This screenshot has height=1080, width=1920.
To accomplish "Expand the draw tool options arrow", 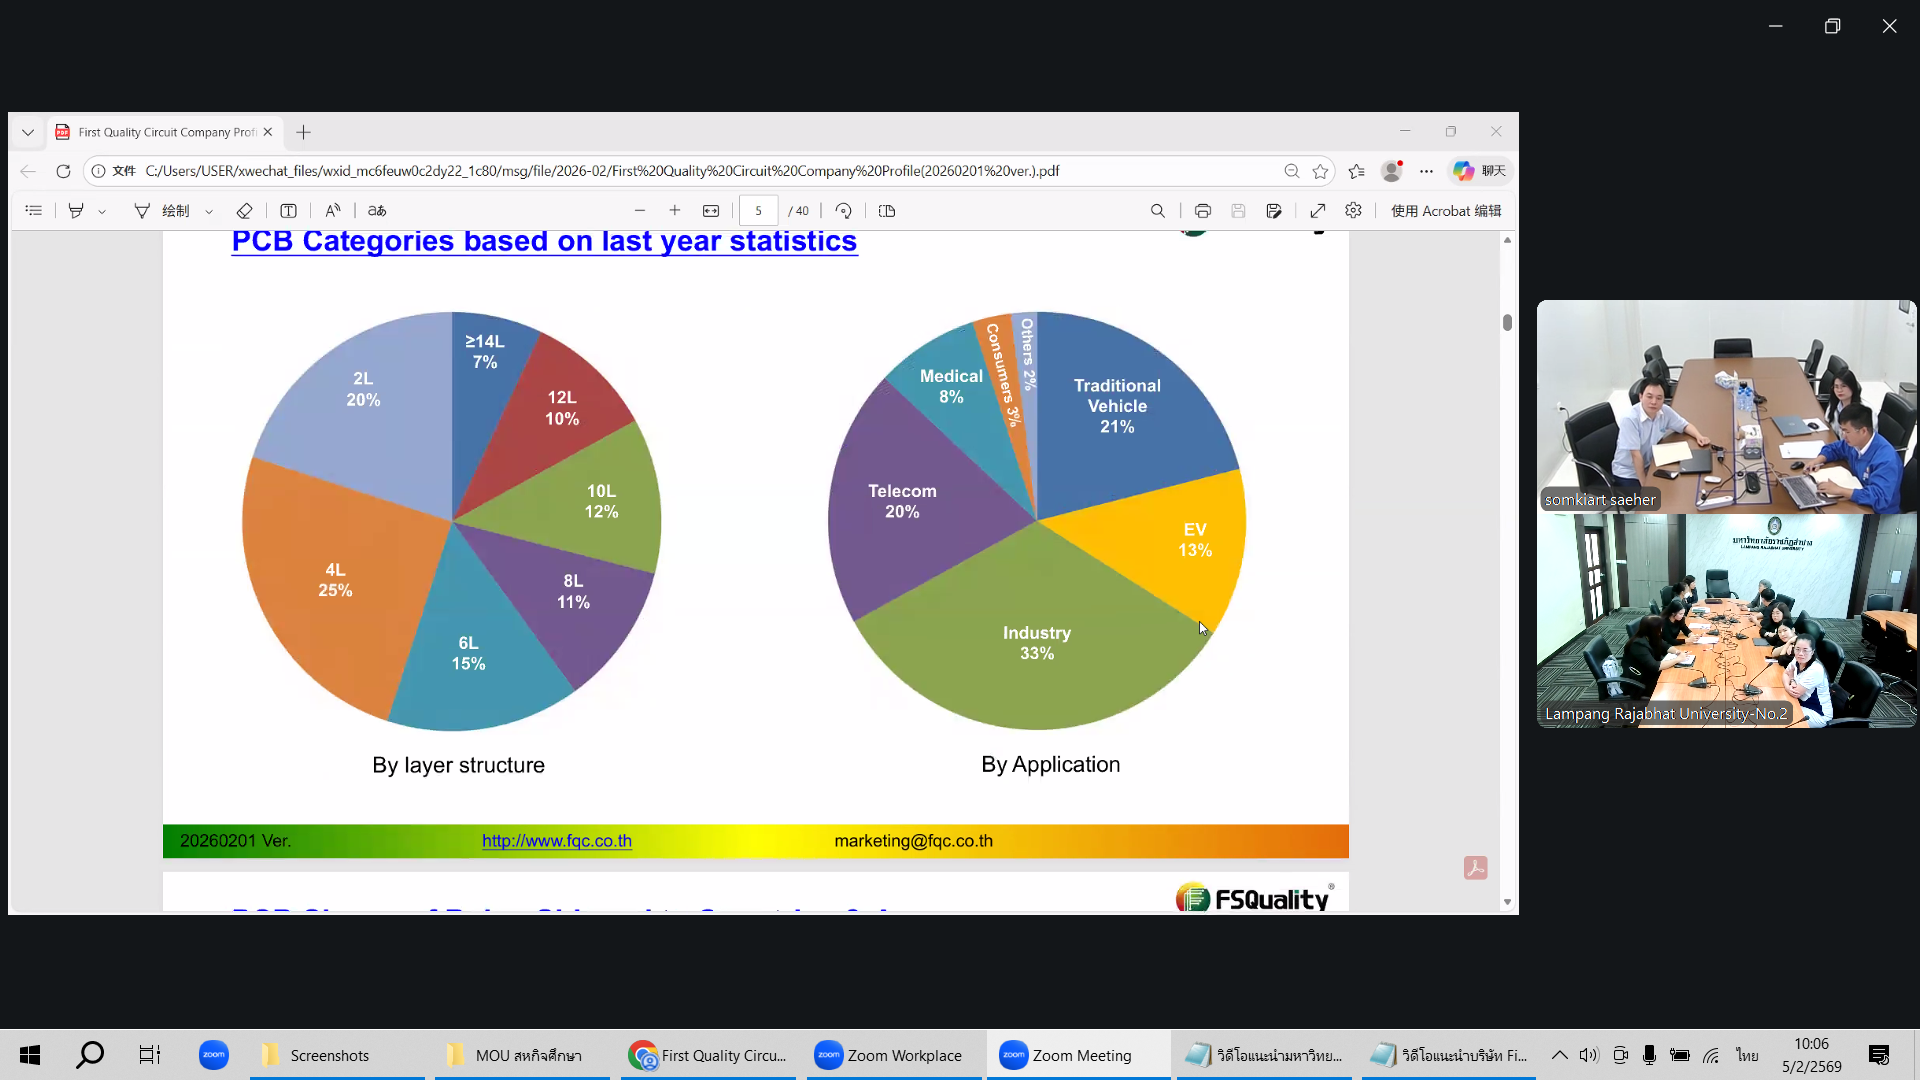I will point(209,212).
